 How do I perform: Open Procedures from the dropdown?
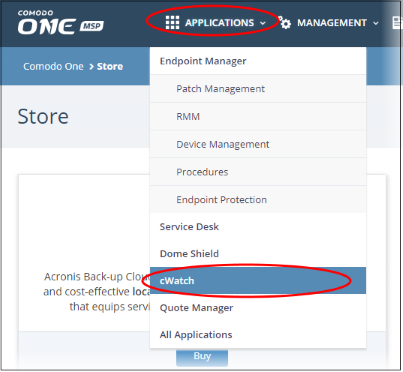tap(258, 172)
